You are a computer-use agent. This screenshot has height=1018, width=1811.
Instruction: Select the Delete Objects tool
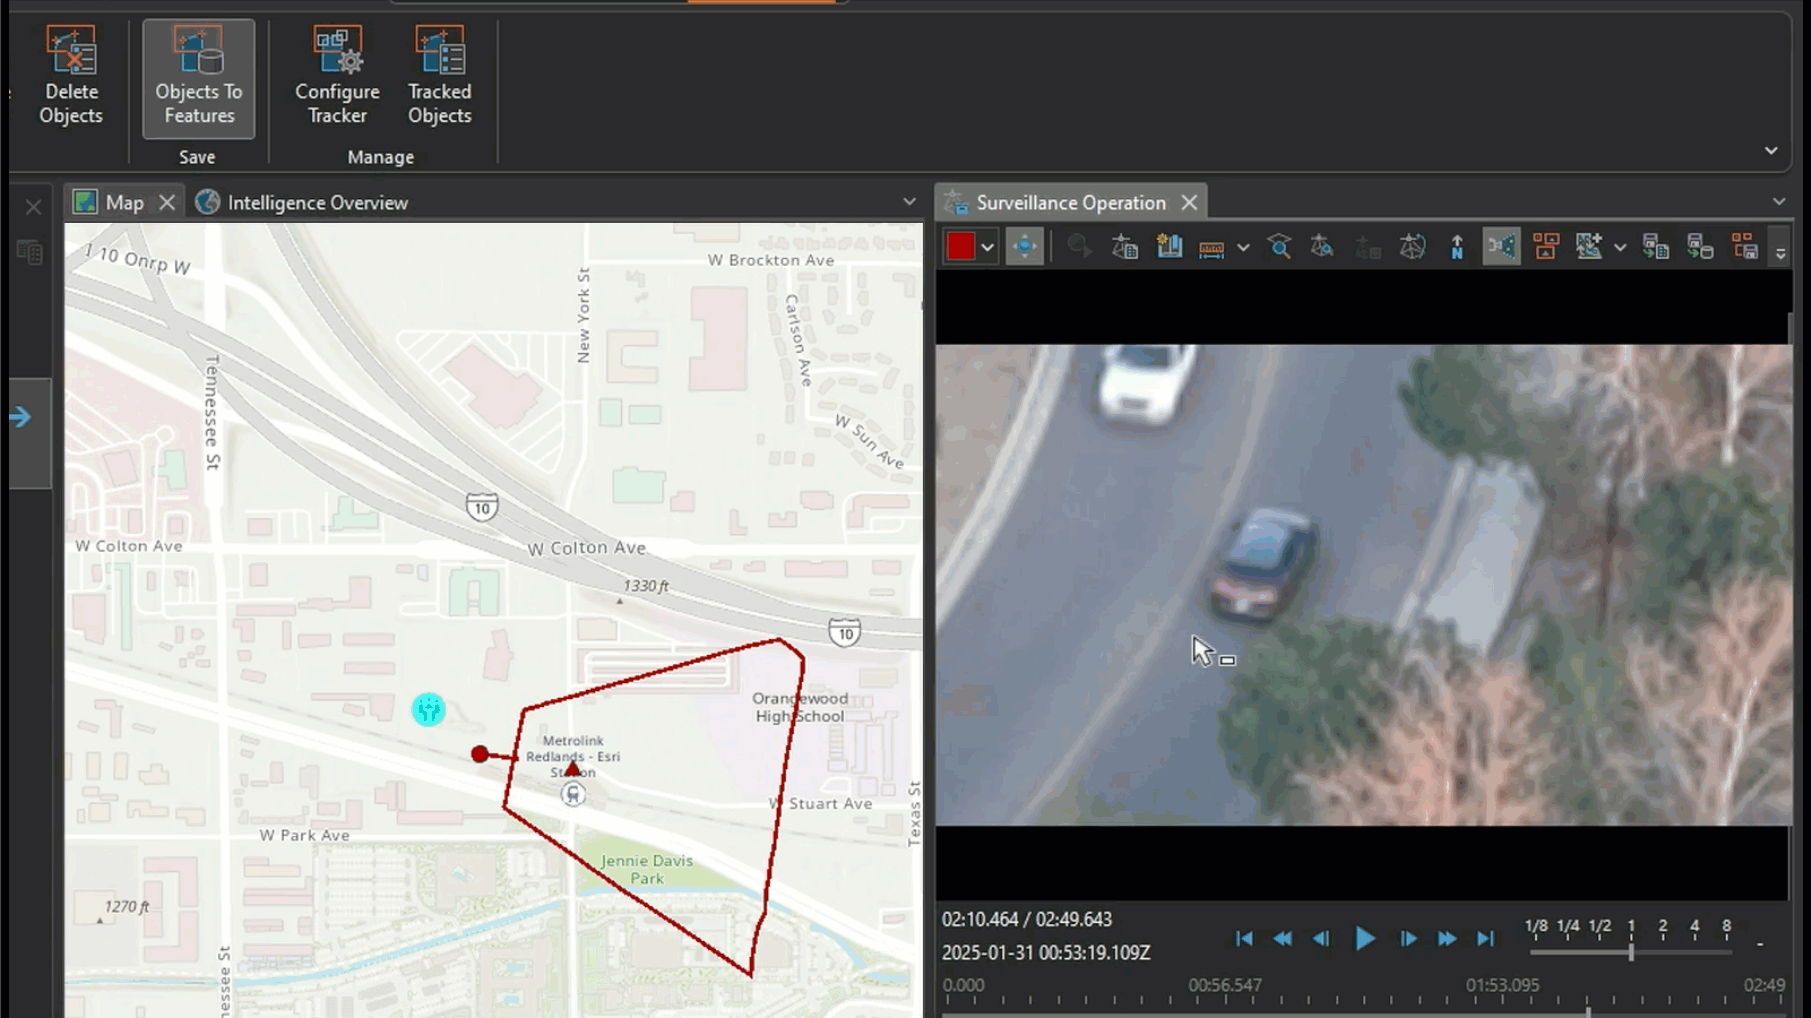(71, 75)
